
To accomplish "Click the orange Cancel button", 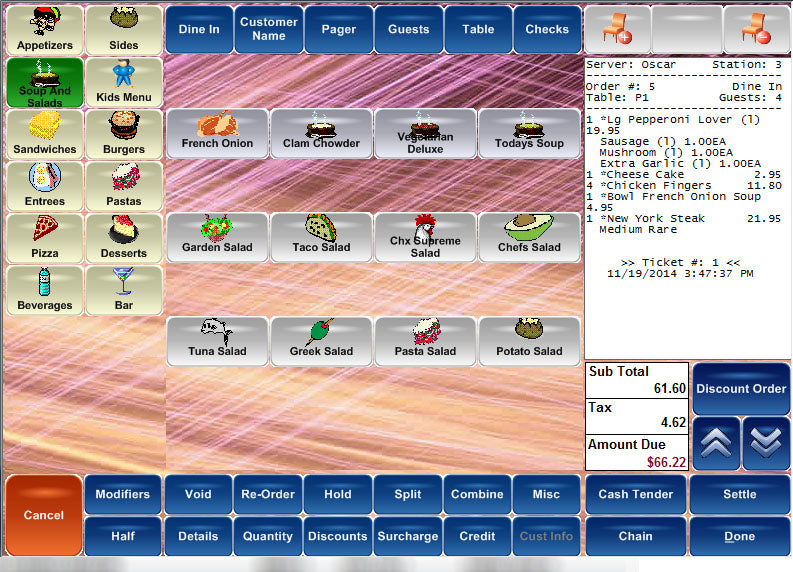I will point(44,515).
